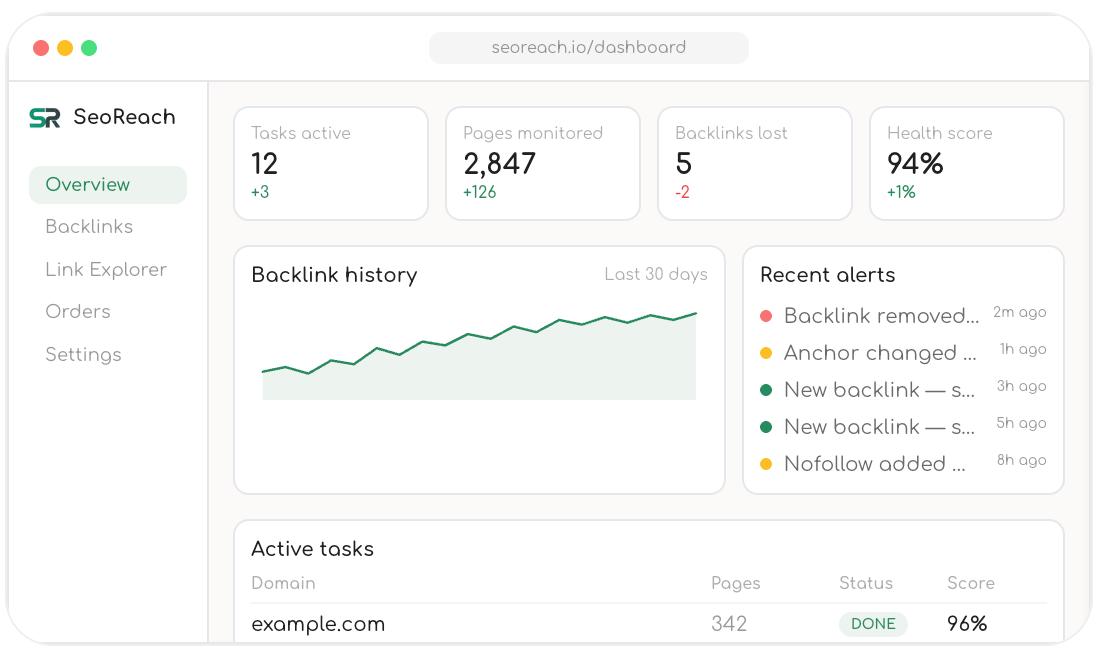Screen dimensions: 1098x650
Task: Select the Pages monitored card
Action: 543,163
